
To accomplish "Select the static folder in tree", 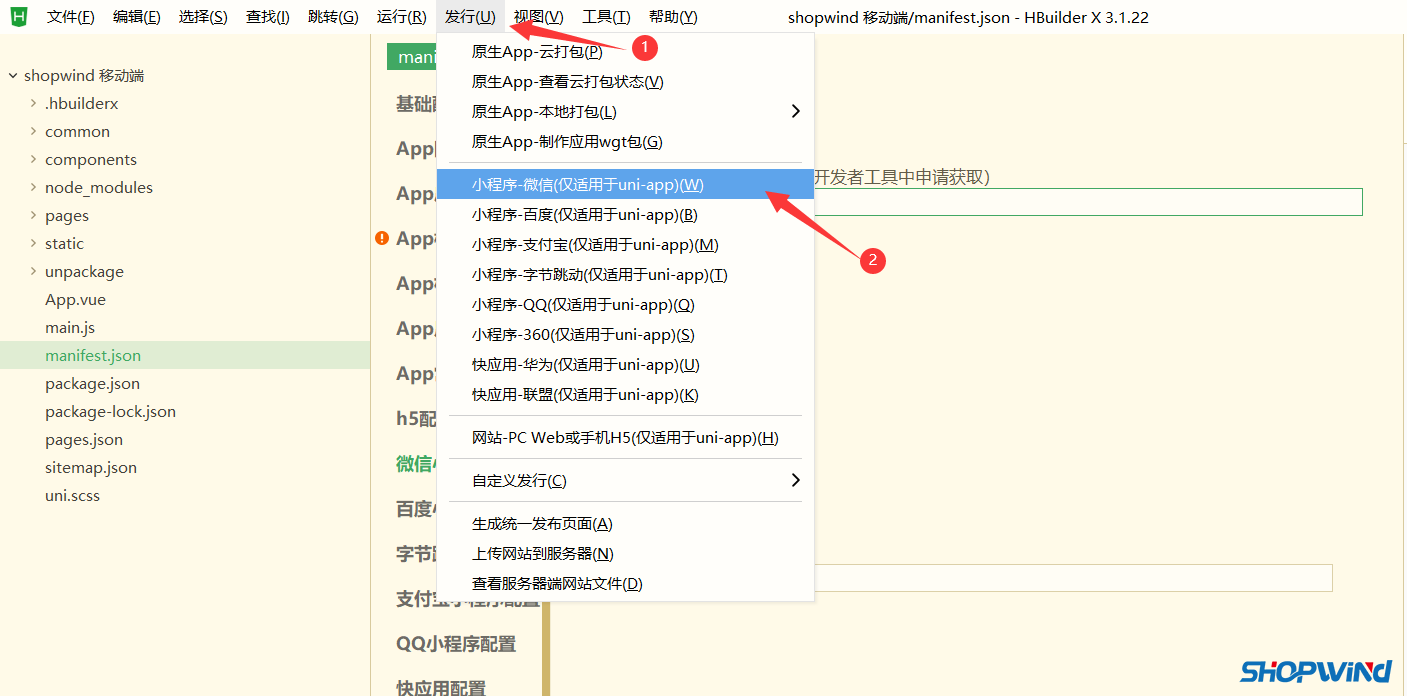I will coord(64,244).
